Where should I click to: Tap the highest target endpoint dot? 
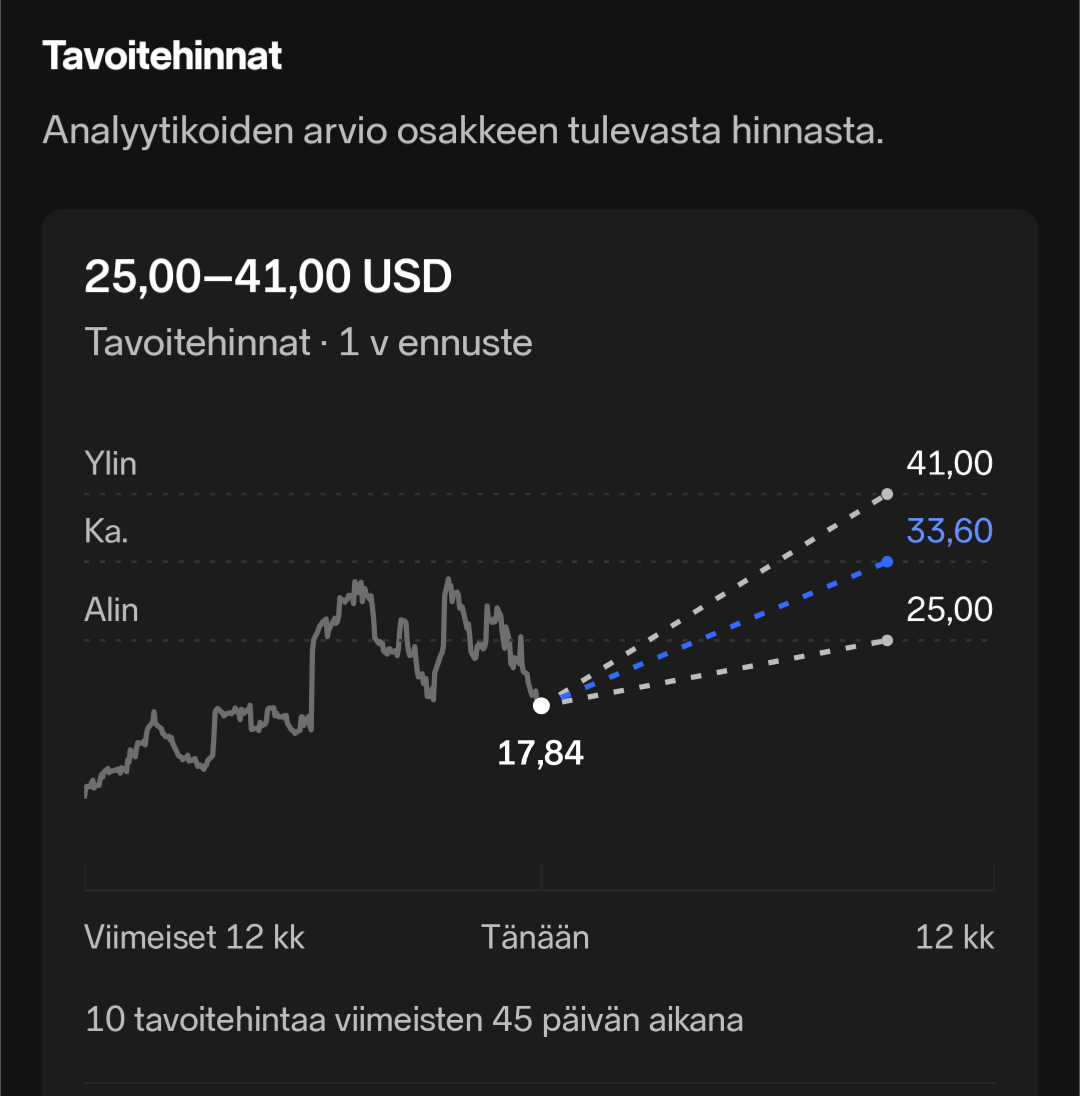pyautogui.click(x=887, y=494)
